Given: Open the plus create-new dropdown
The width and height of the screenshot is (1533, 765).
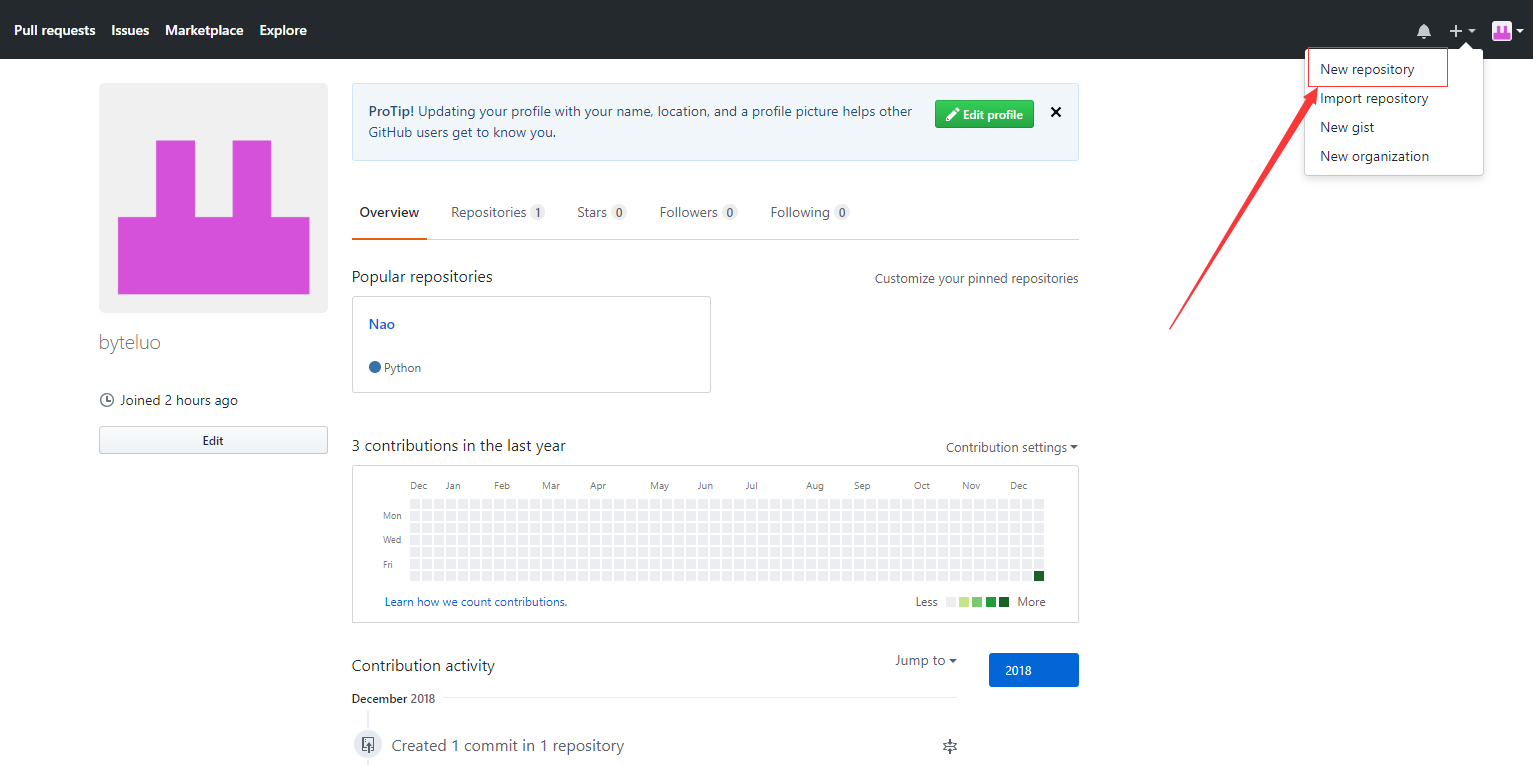Looking at the screenshot, I should 1461,31.
